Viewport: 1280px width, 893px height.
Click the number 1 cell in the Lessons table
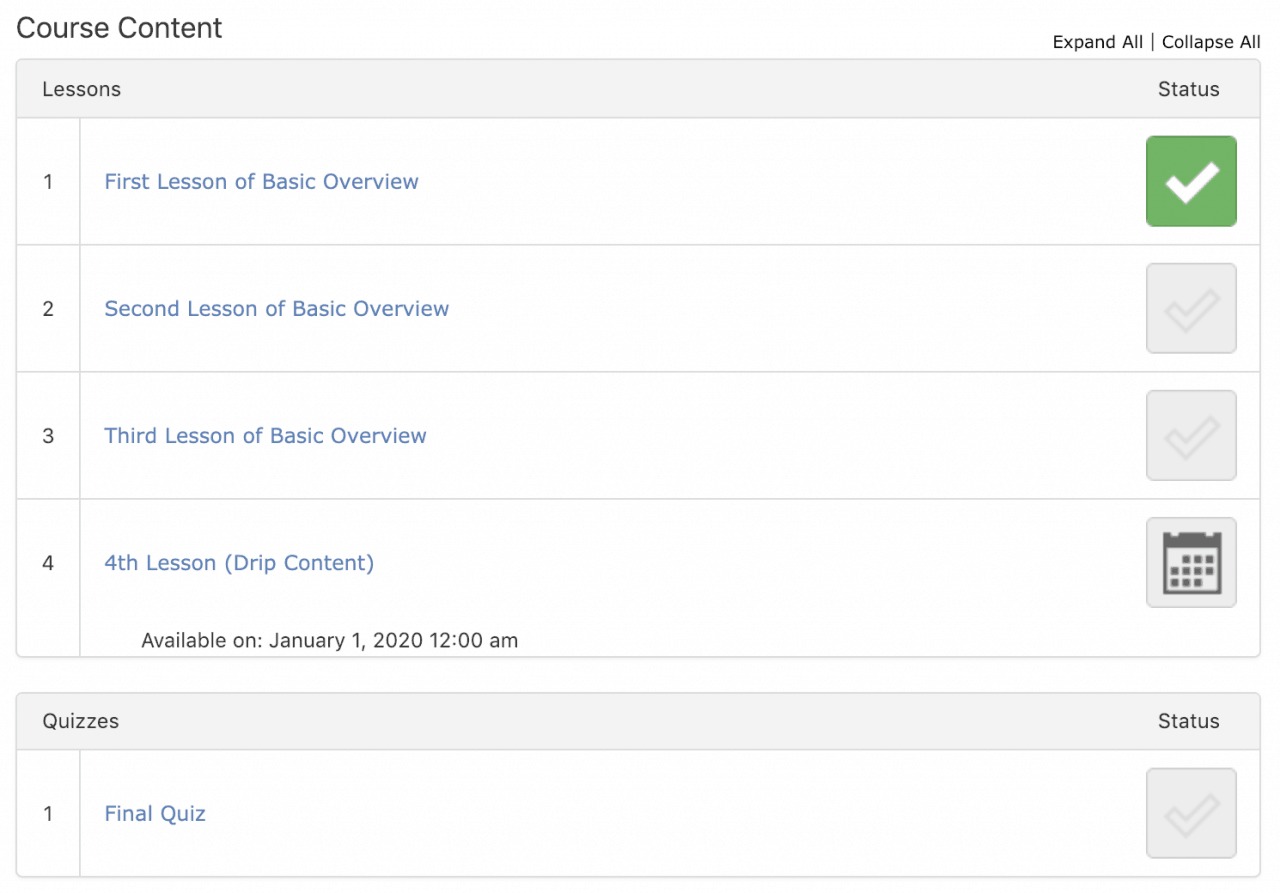(x=48, y=182)
